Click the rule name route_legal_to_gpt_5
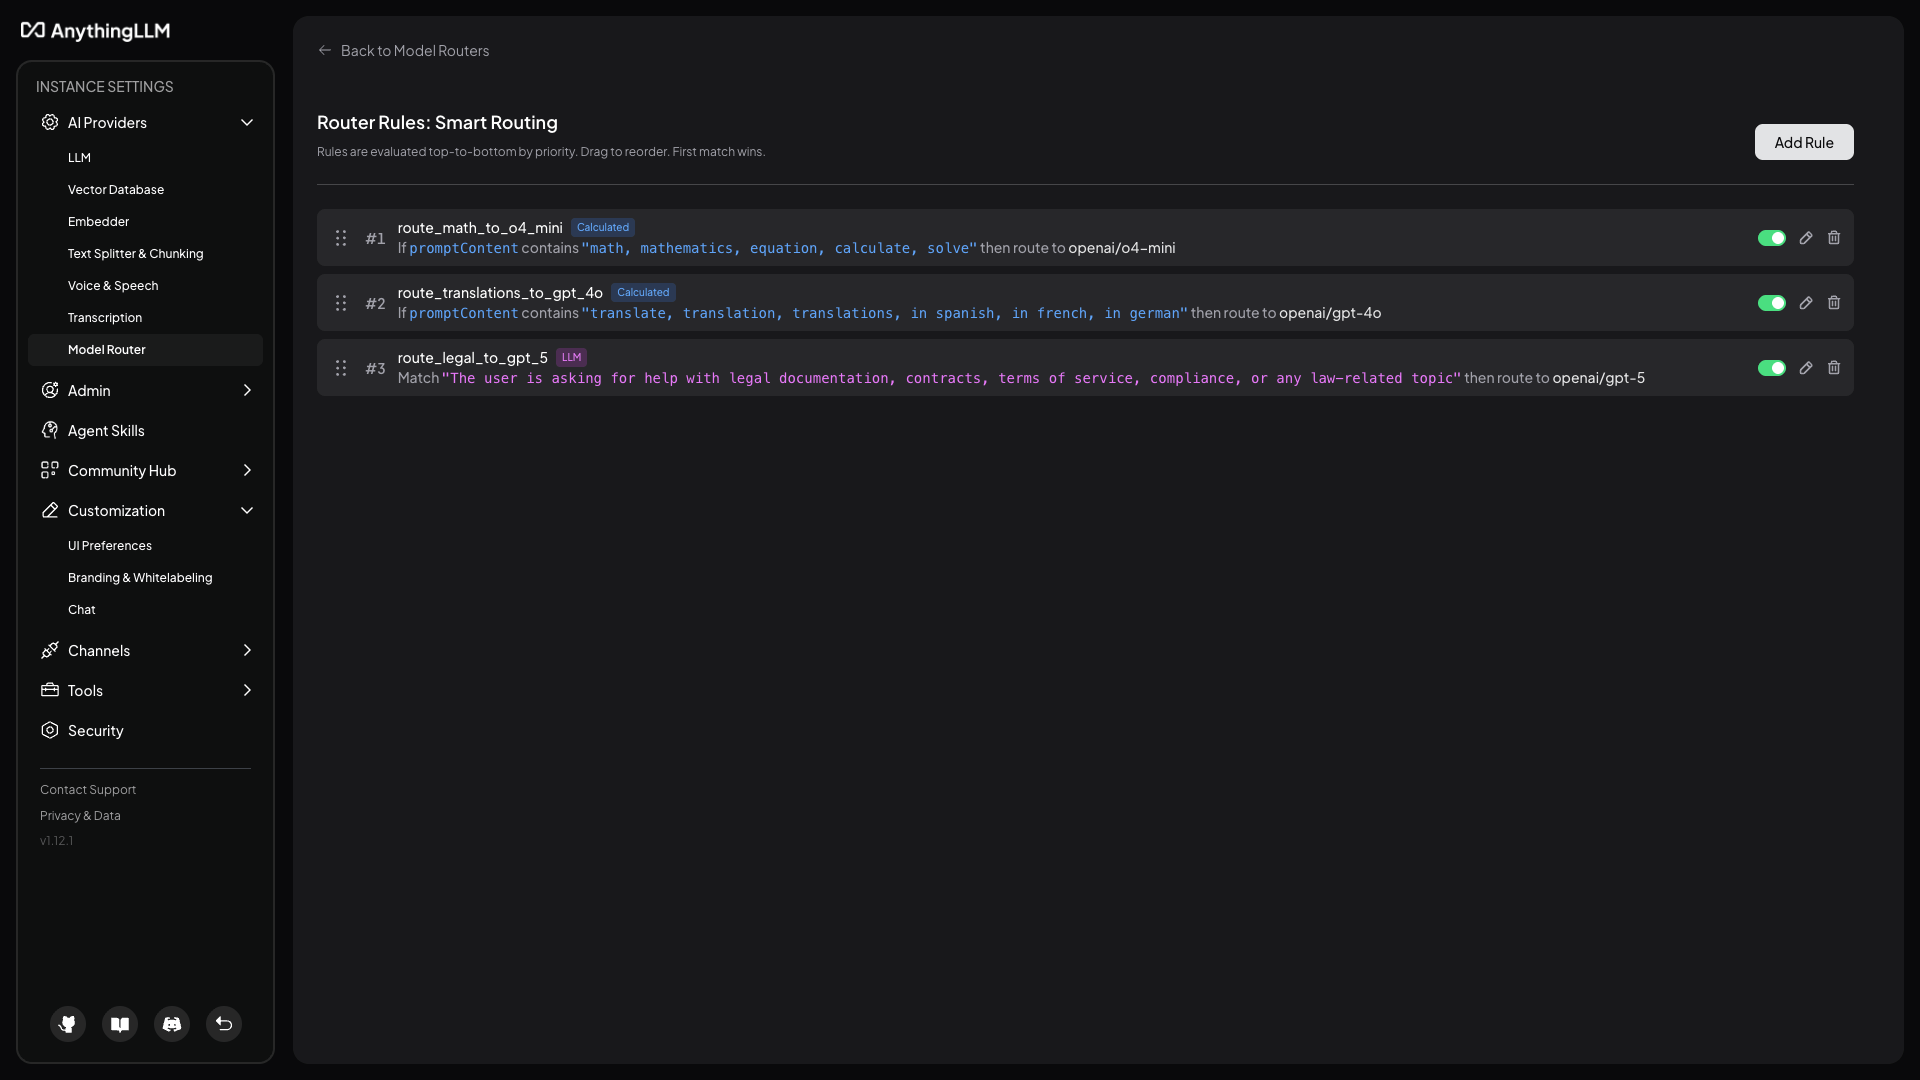 (472, 358)
